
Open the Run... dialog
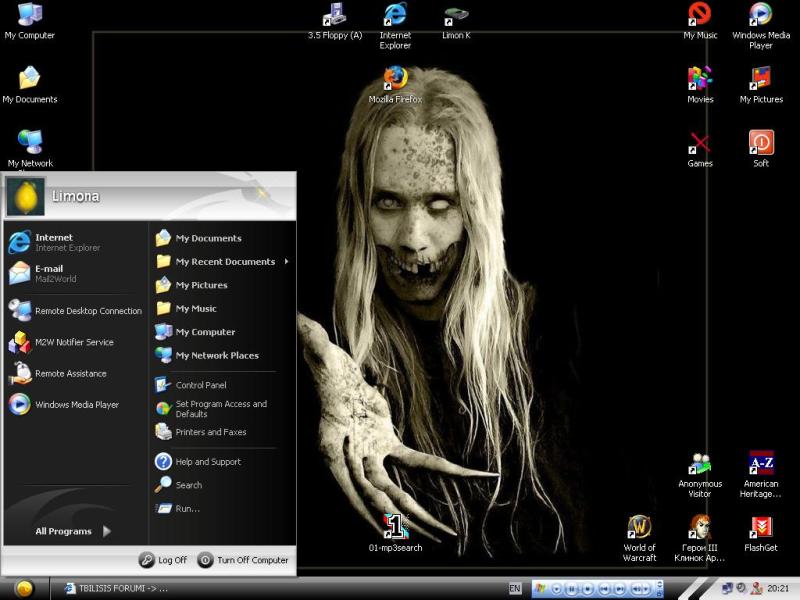[x=222, y=508]
